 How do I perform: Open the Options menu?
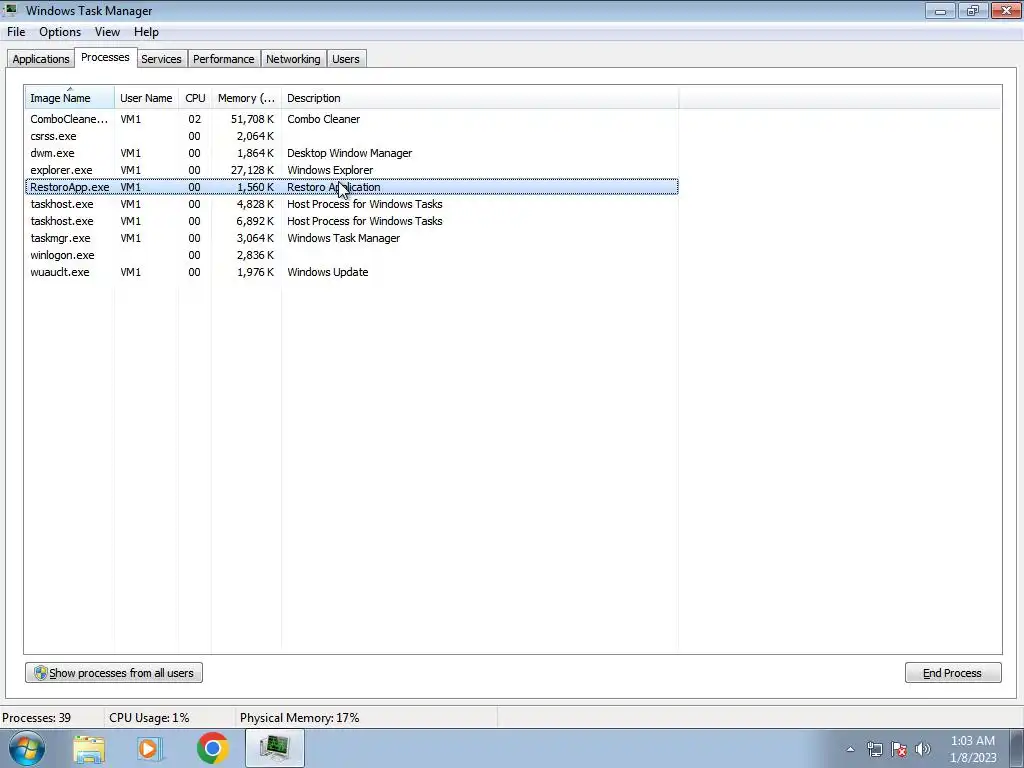click(60, 32)
